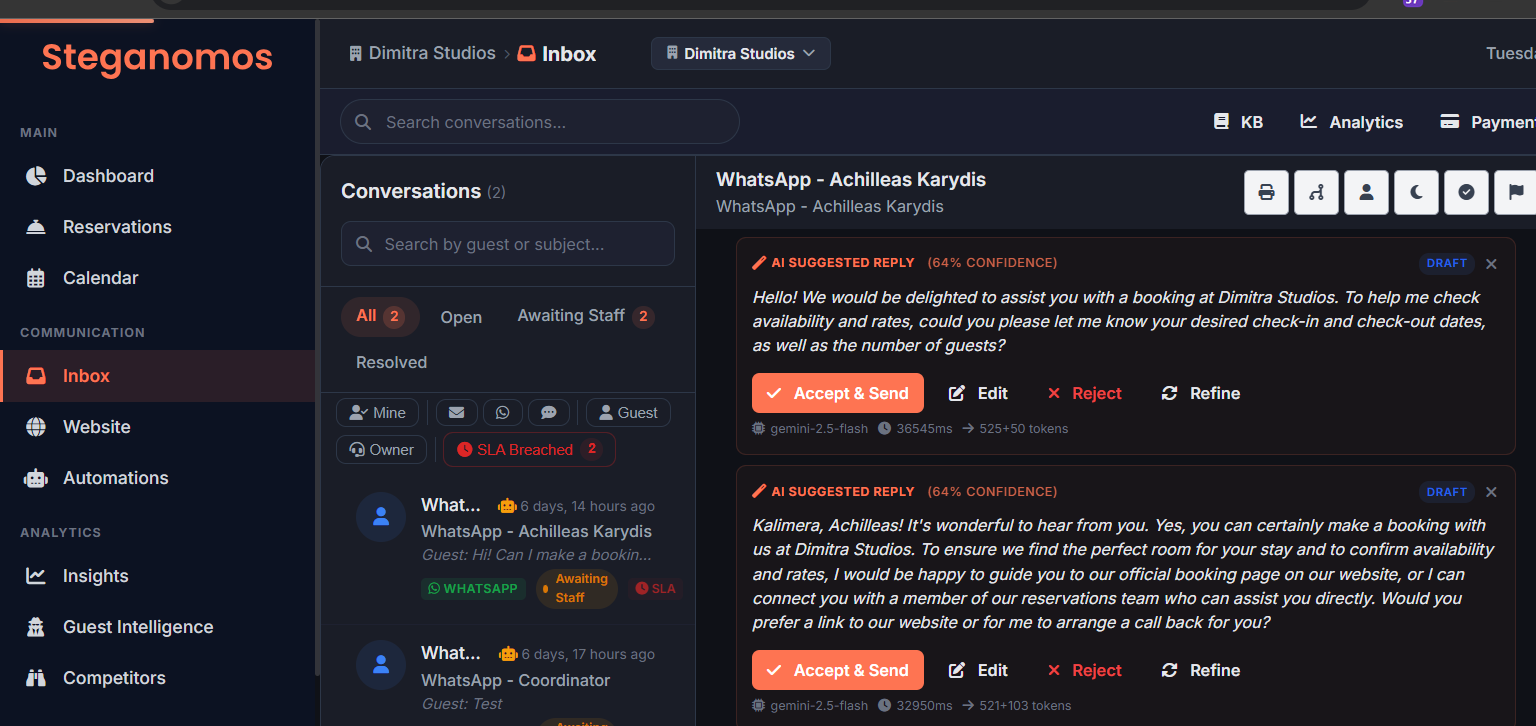This screenshot has height=726, width=1536.
Task: Accept & Send the Kalimera suggested reply
Action: pos(838,670)
